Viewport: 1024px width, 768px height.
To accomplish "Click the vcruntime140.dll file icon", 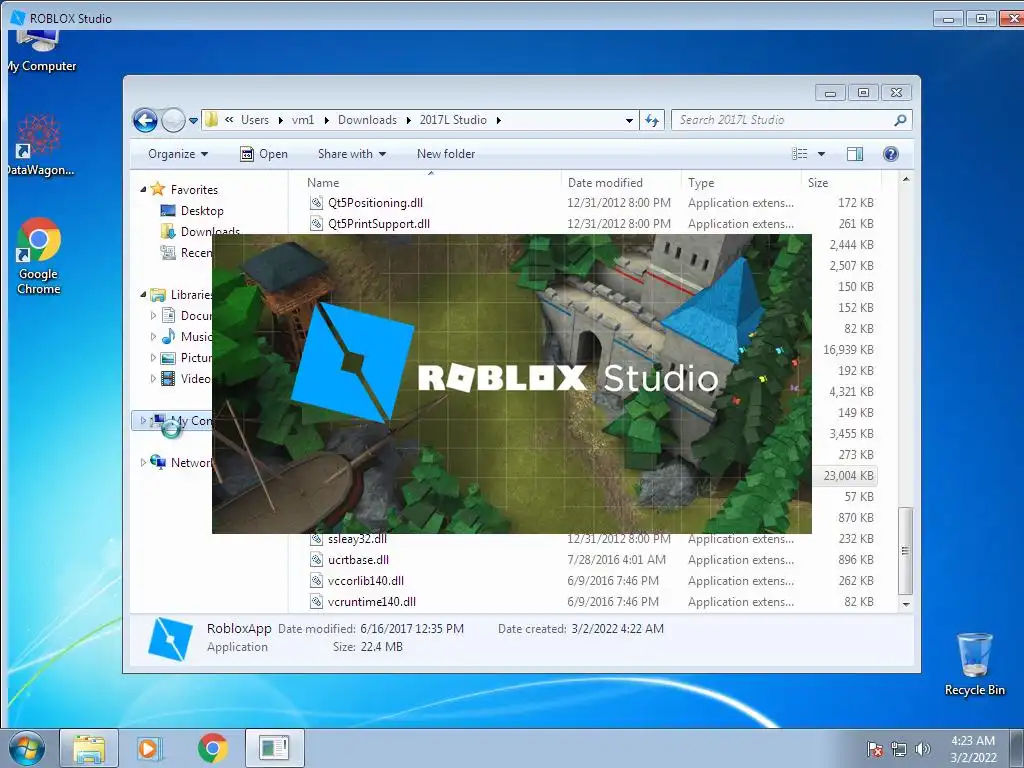I will pyautogui.click(x=316, y=601).
